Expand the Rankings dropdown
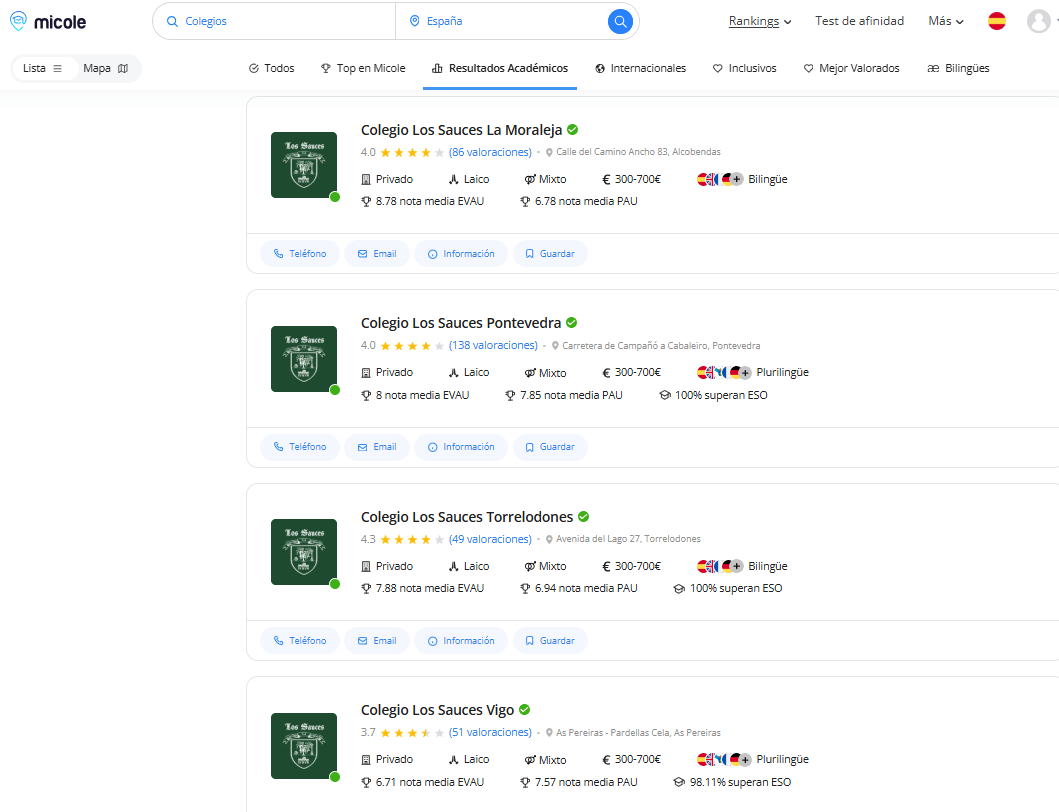Screen dimensions: 1059x812 tap(759, 21)
